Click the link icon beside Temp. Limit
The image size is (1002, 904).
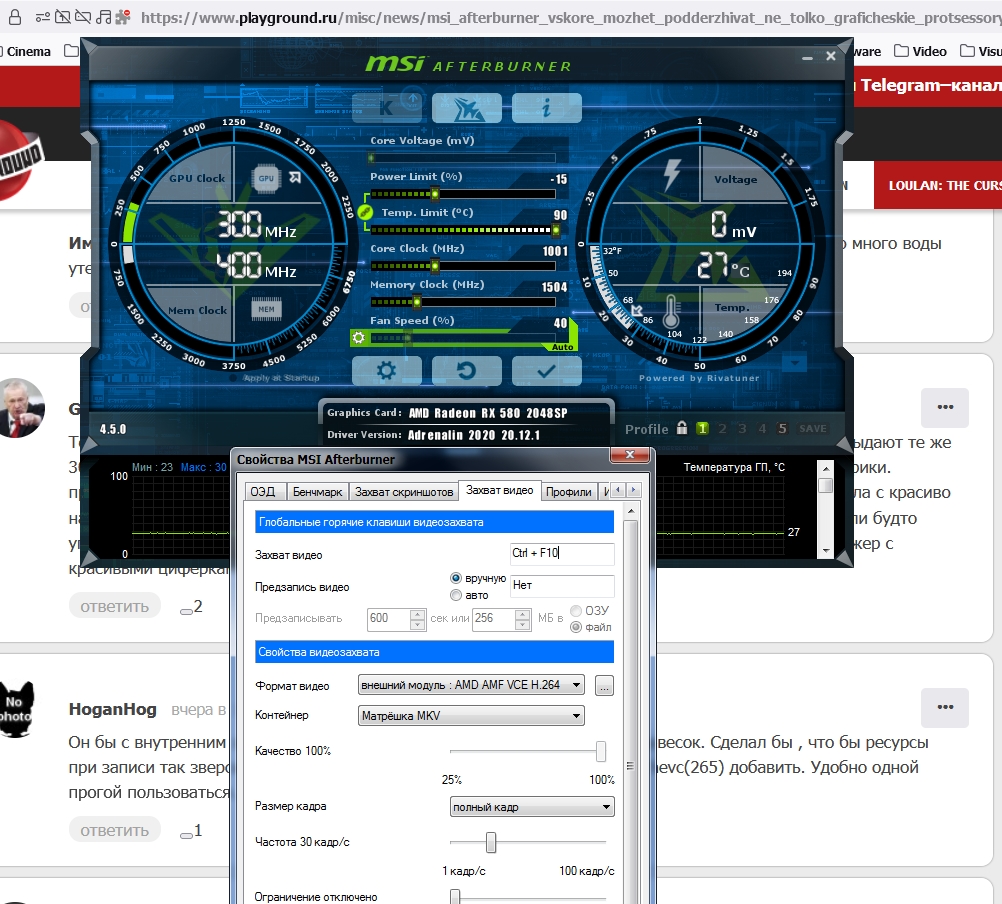pyautogui.click(x=364, y=213)
